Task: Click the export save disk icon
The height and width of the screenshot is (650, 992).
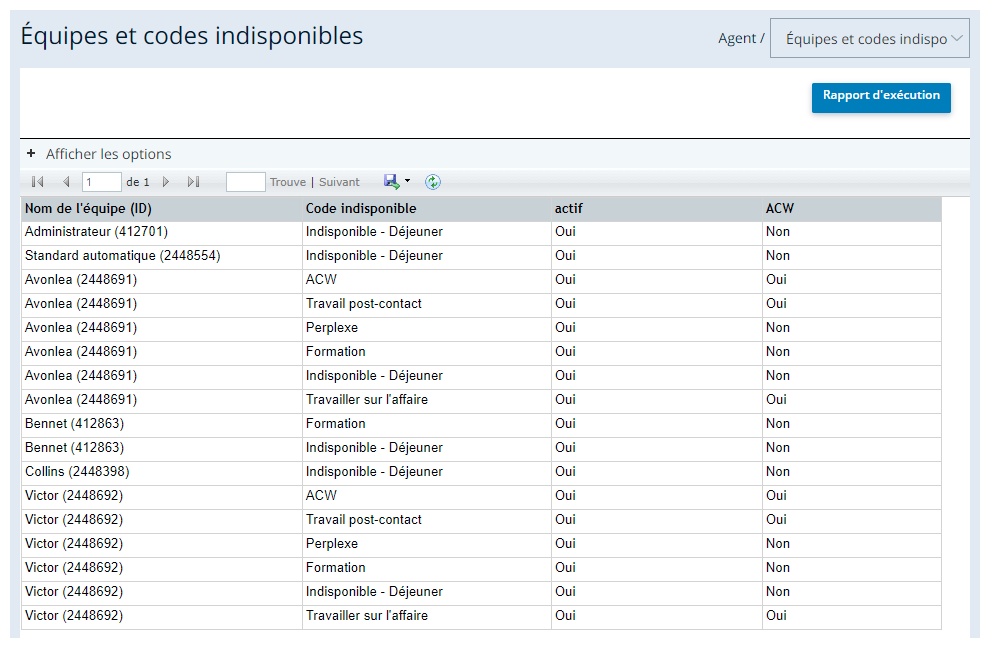Action: pyautogui.click(x=392, y=182)
